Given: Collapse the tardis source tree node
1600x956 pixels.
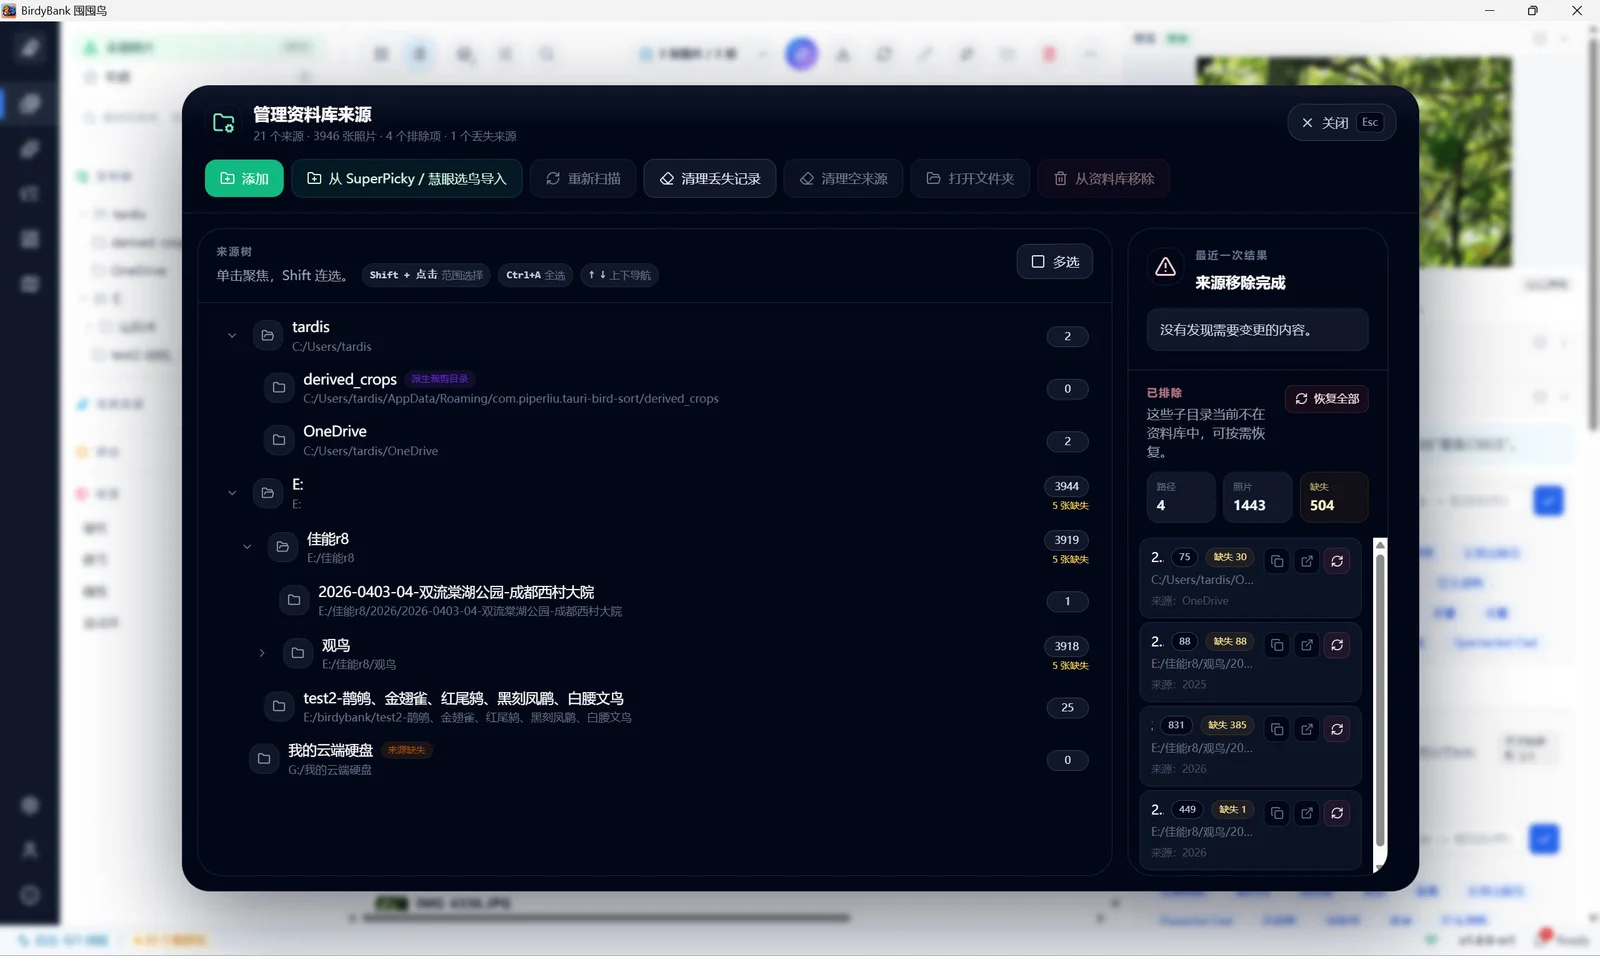Looking at the screenshot, I should pyautogui.click(x=232, y=336).
